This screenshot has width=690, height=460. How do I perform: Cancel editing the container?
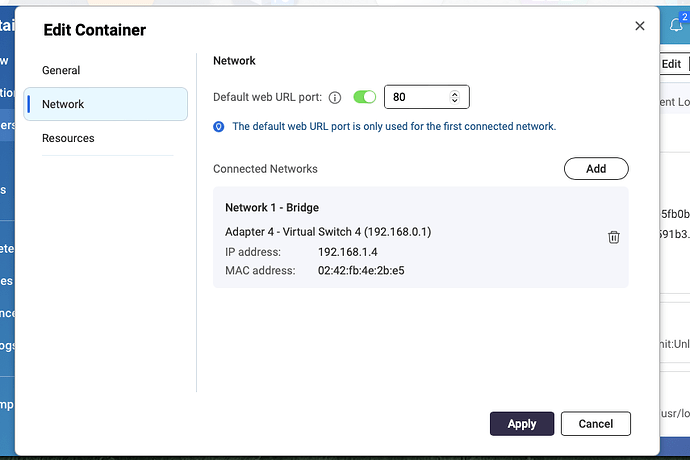click(595, 424)
